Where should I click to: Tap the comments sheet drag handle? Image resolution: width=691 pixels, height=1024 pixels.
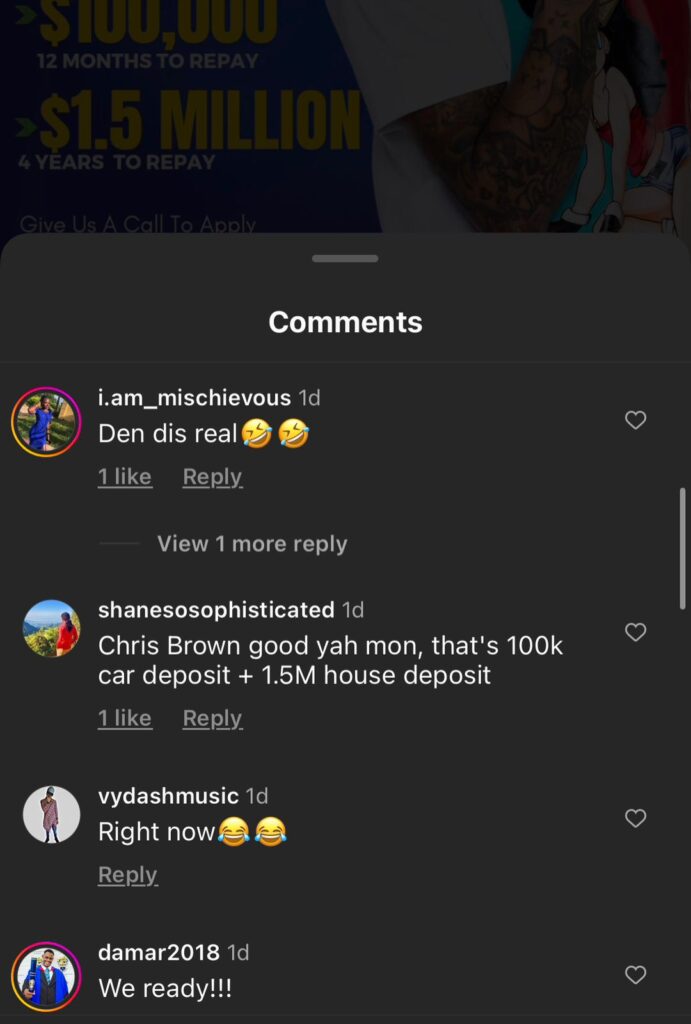(345, 259)
